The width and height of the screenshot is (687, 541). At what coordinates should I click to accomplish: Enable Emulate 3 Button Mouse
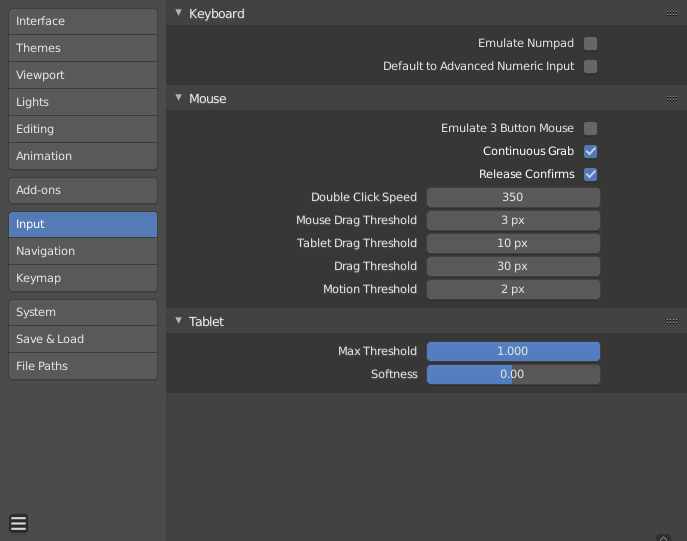coord(590,128)
